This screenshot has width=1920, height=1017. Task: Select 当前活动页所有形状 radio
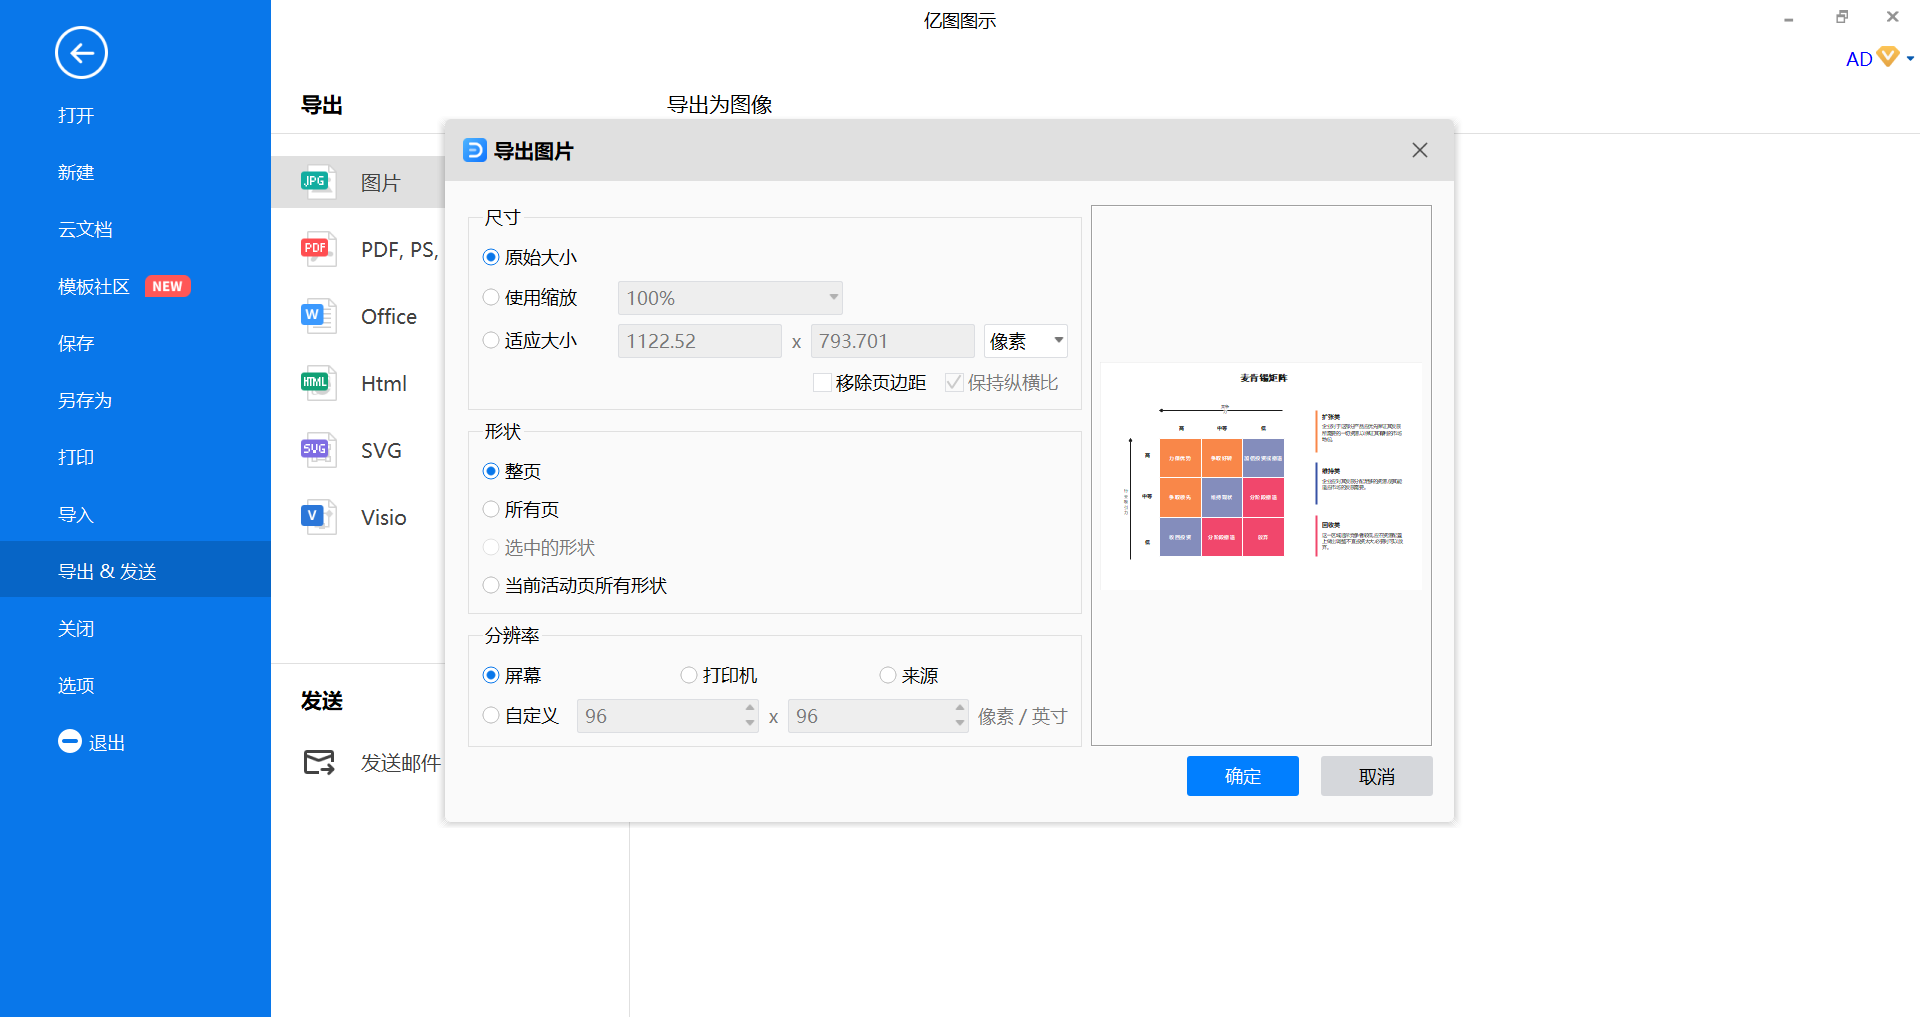coord(491,585)
